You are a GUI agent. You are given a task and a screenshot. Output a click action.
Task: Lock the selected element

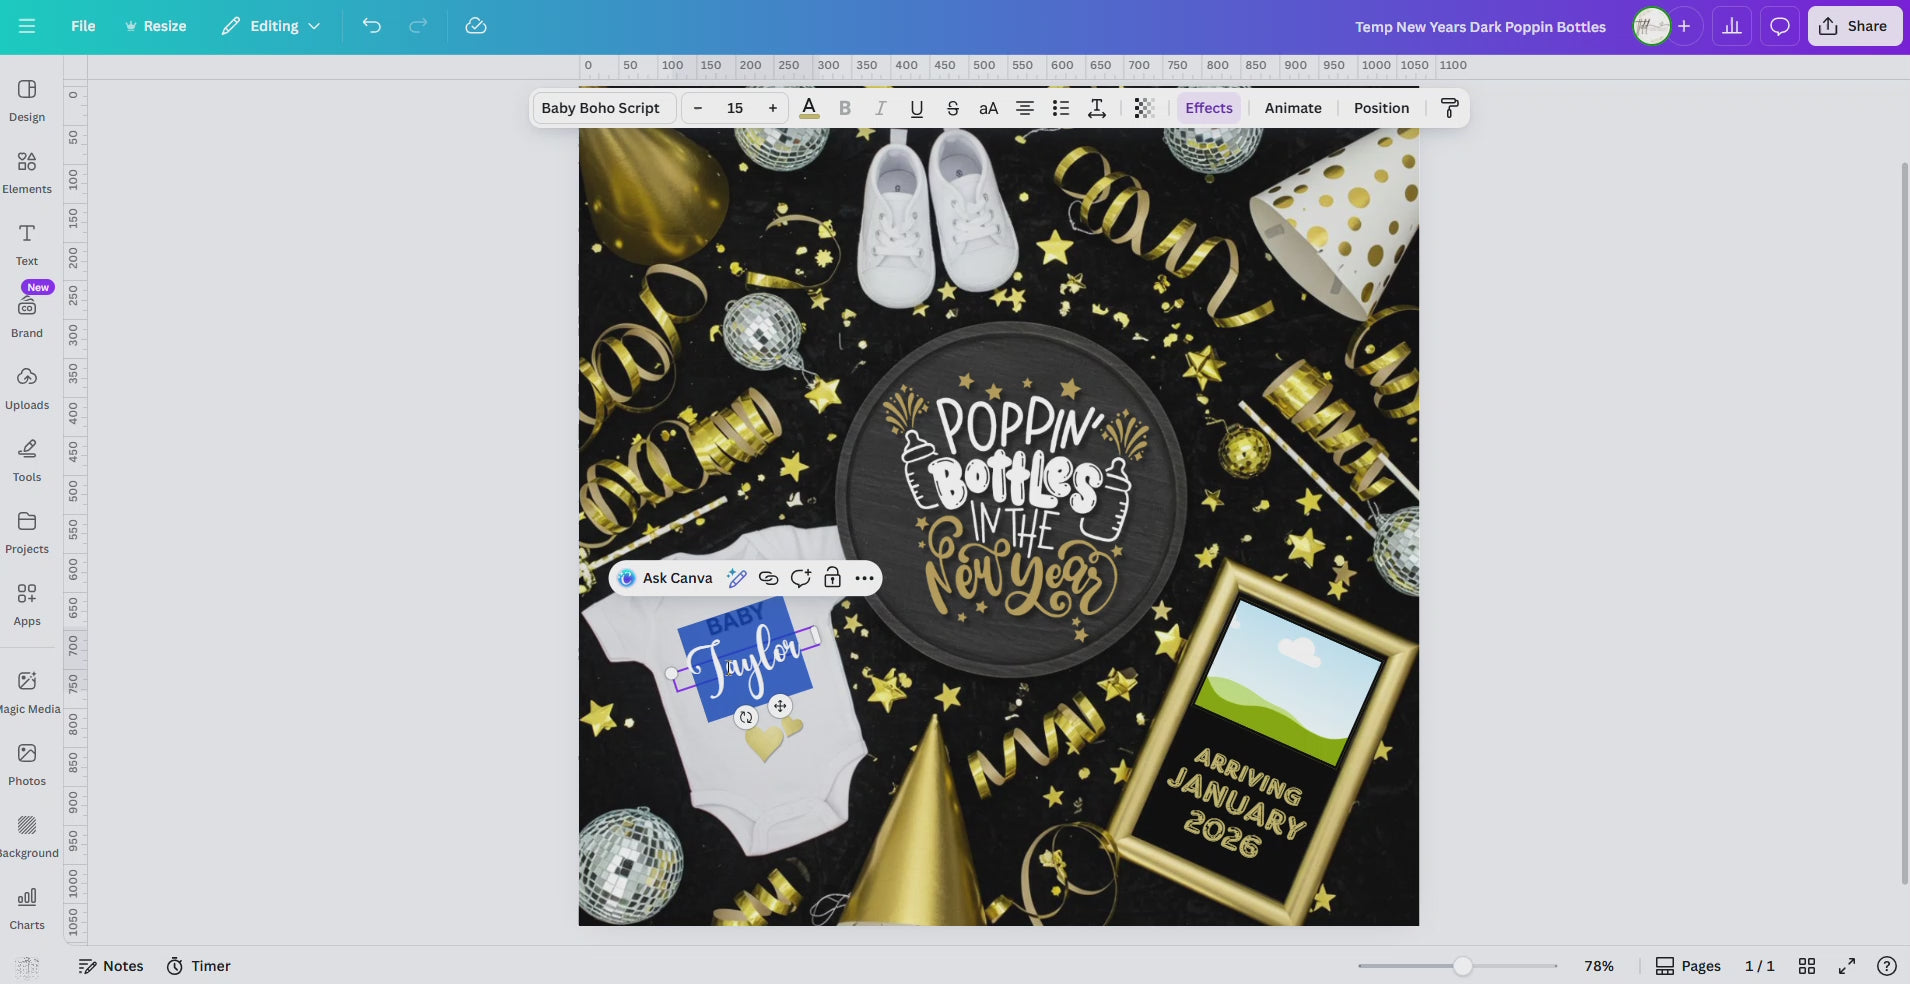pos(831,578)
